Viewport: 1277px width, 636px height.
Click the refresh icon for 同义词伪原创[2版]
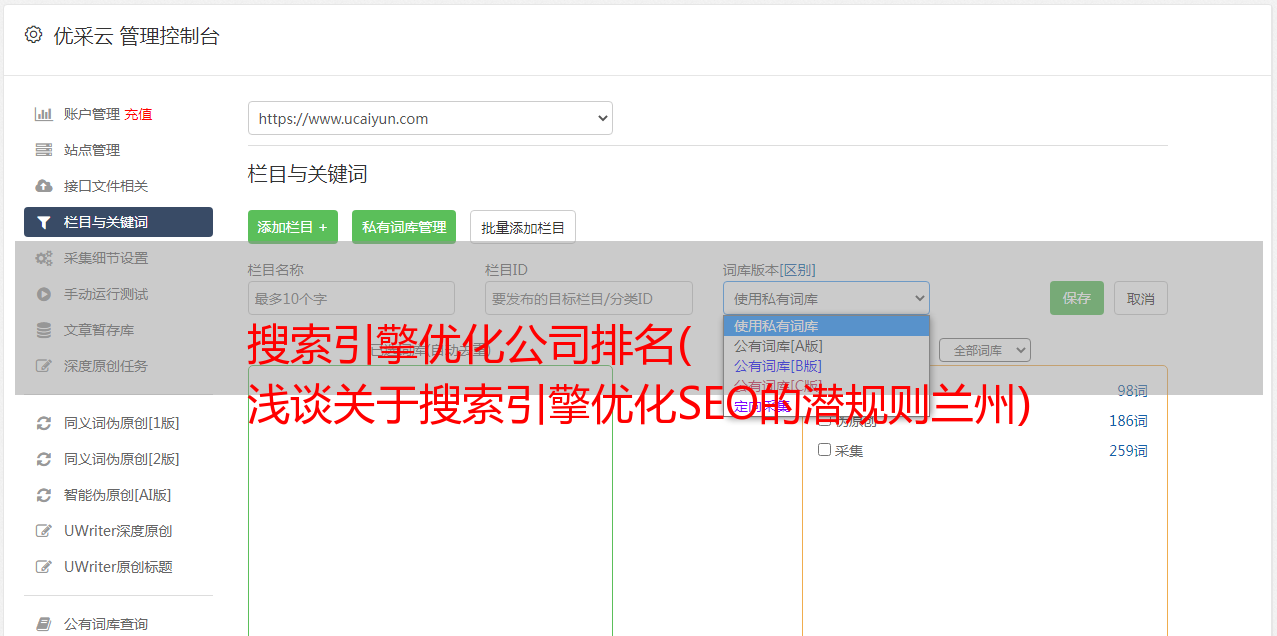[43, 459]
